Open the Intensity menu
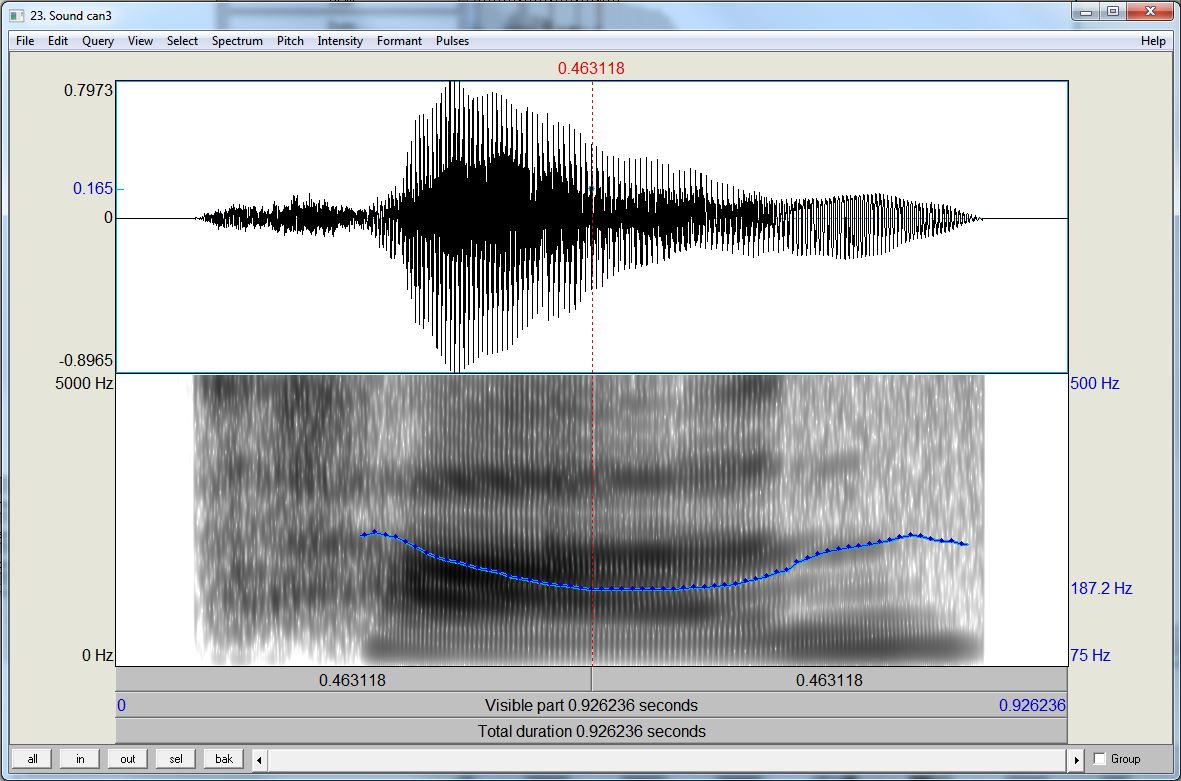The height and width of the screenshot is (781, 1181). click(340, 41)
